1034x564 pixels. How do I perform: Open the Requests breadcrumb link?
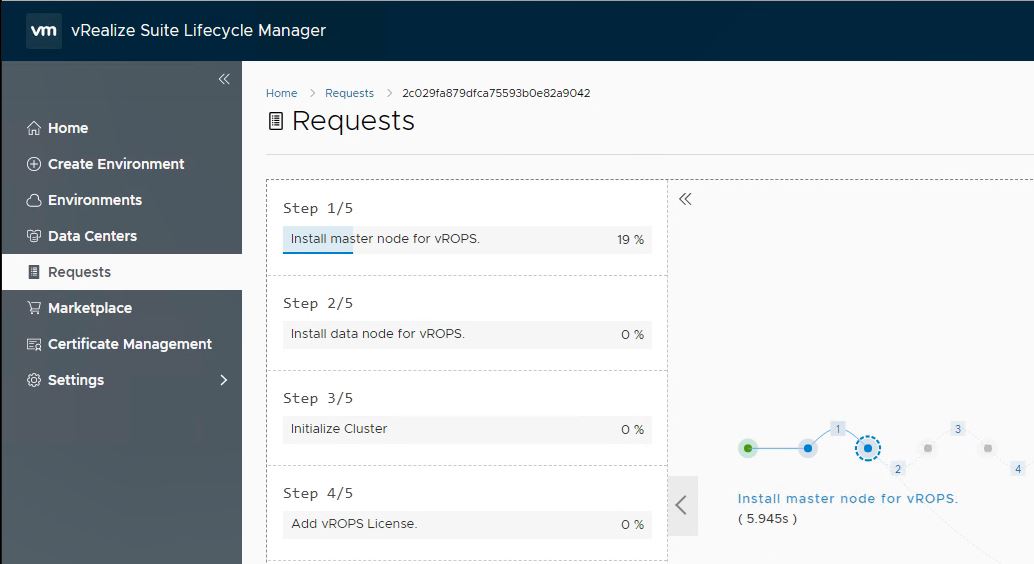[x=349, y=93]
